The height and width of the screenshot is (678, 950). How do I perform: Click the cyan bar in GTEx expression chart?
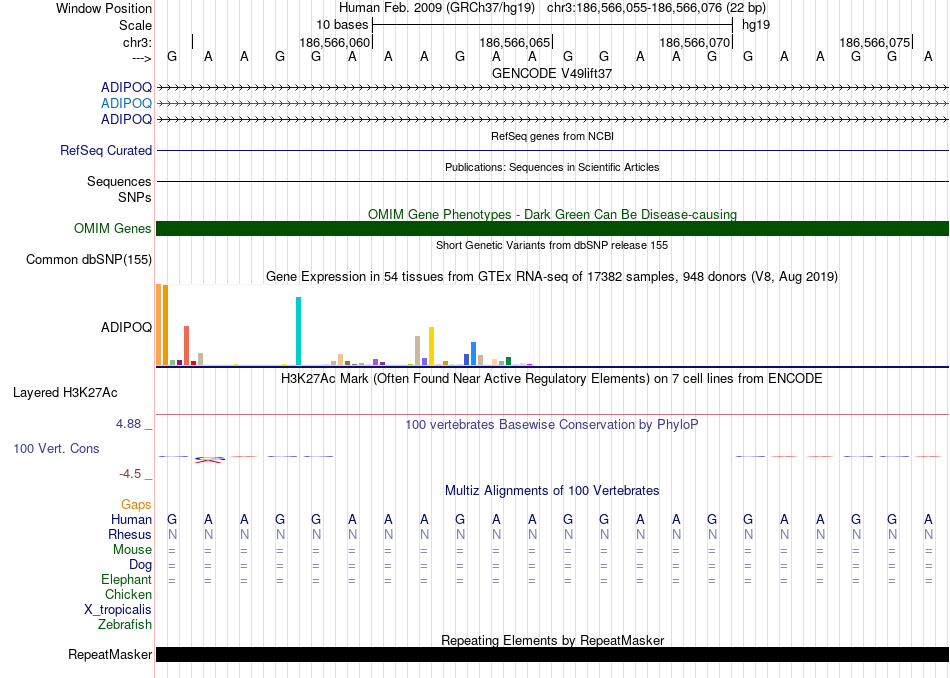pyautogui.click(x=298, y=332)
